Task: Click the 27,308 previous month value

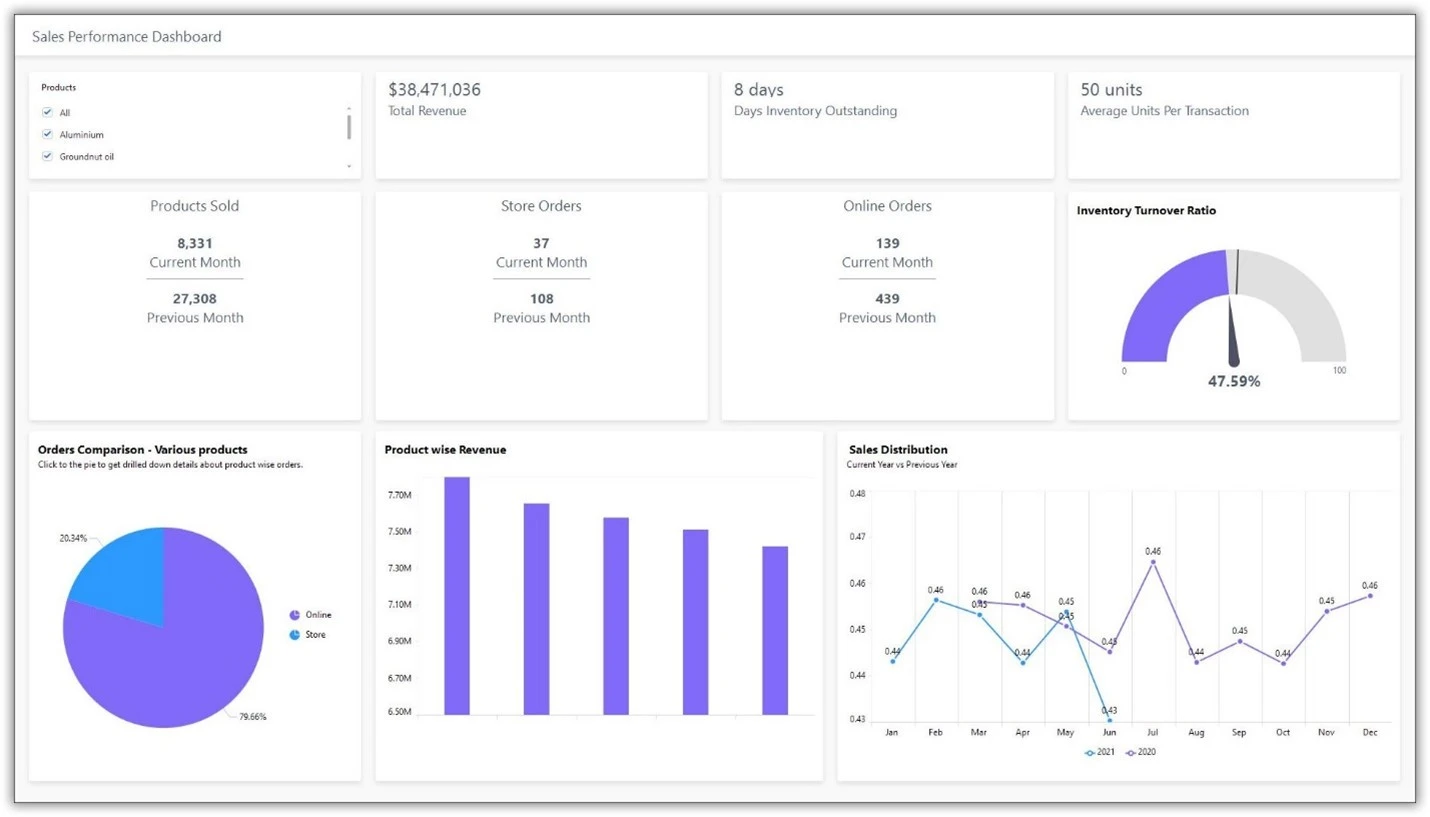Action: (x=195, y=298)
